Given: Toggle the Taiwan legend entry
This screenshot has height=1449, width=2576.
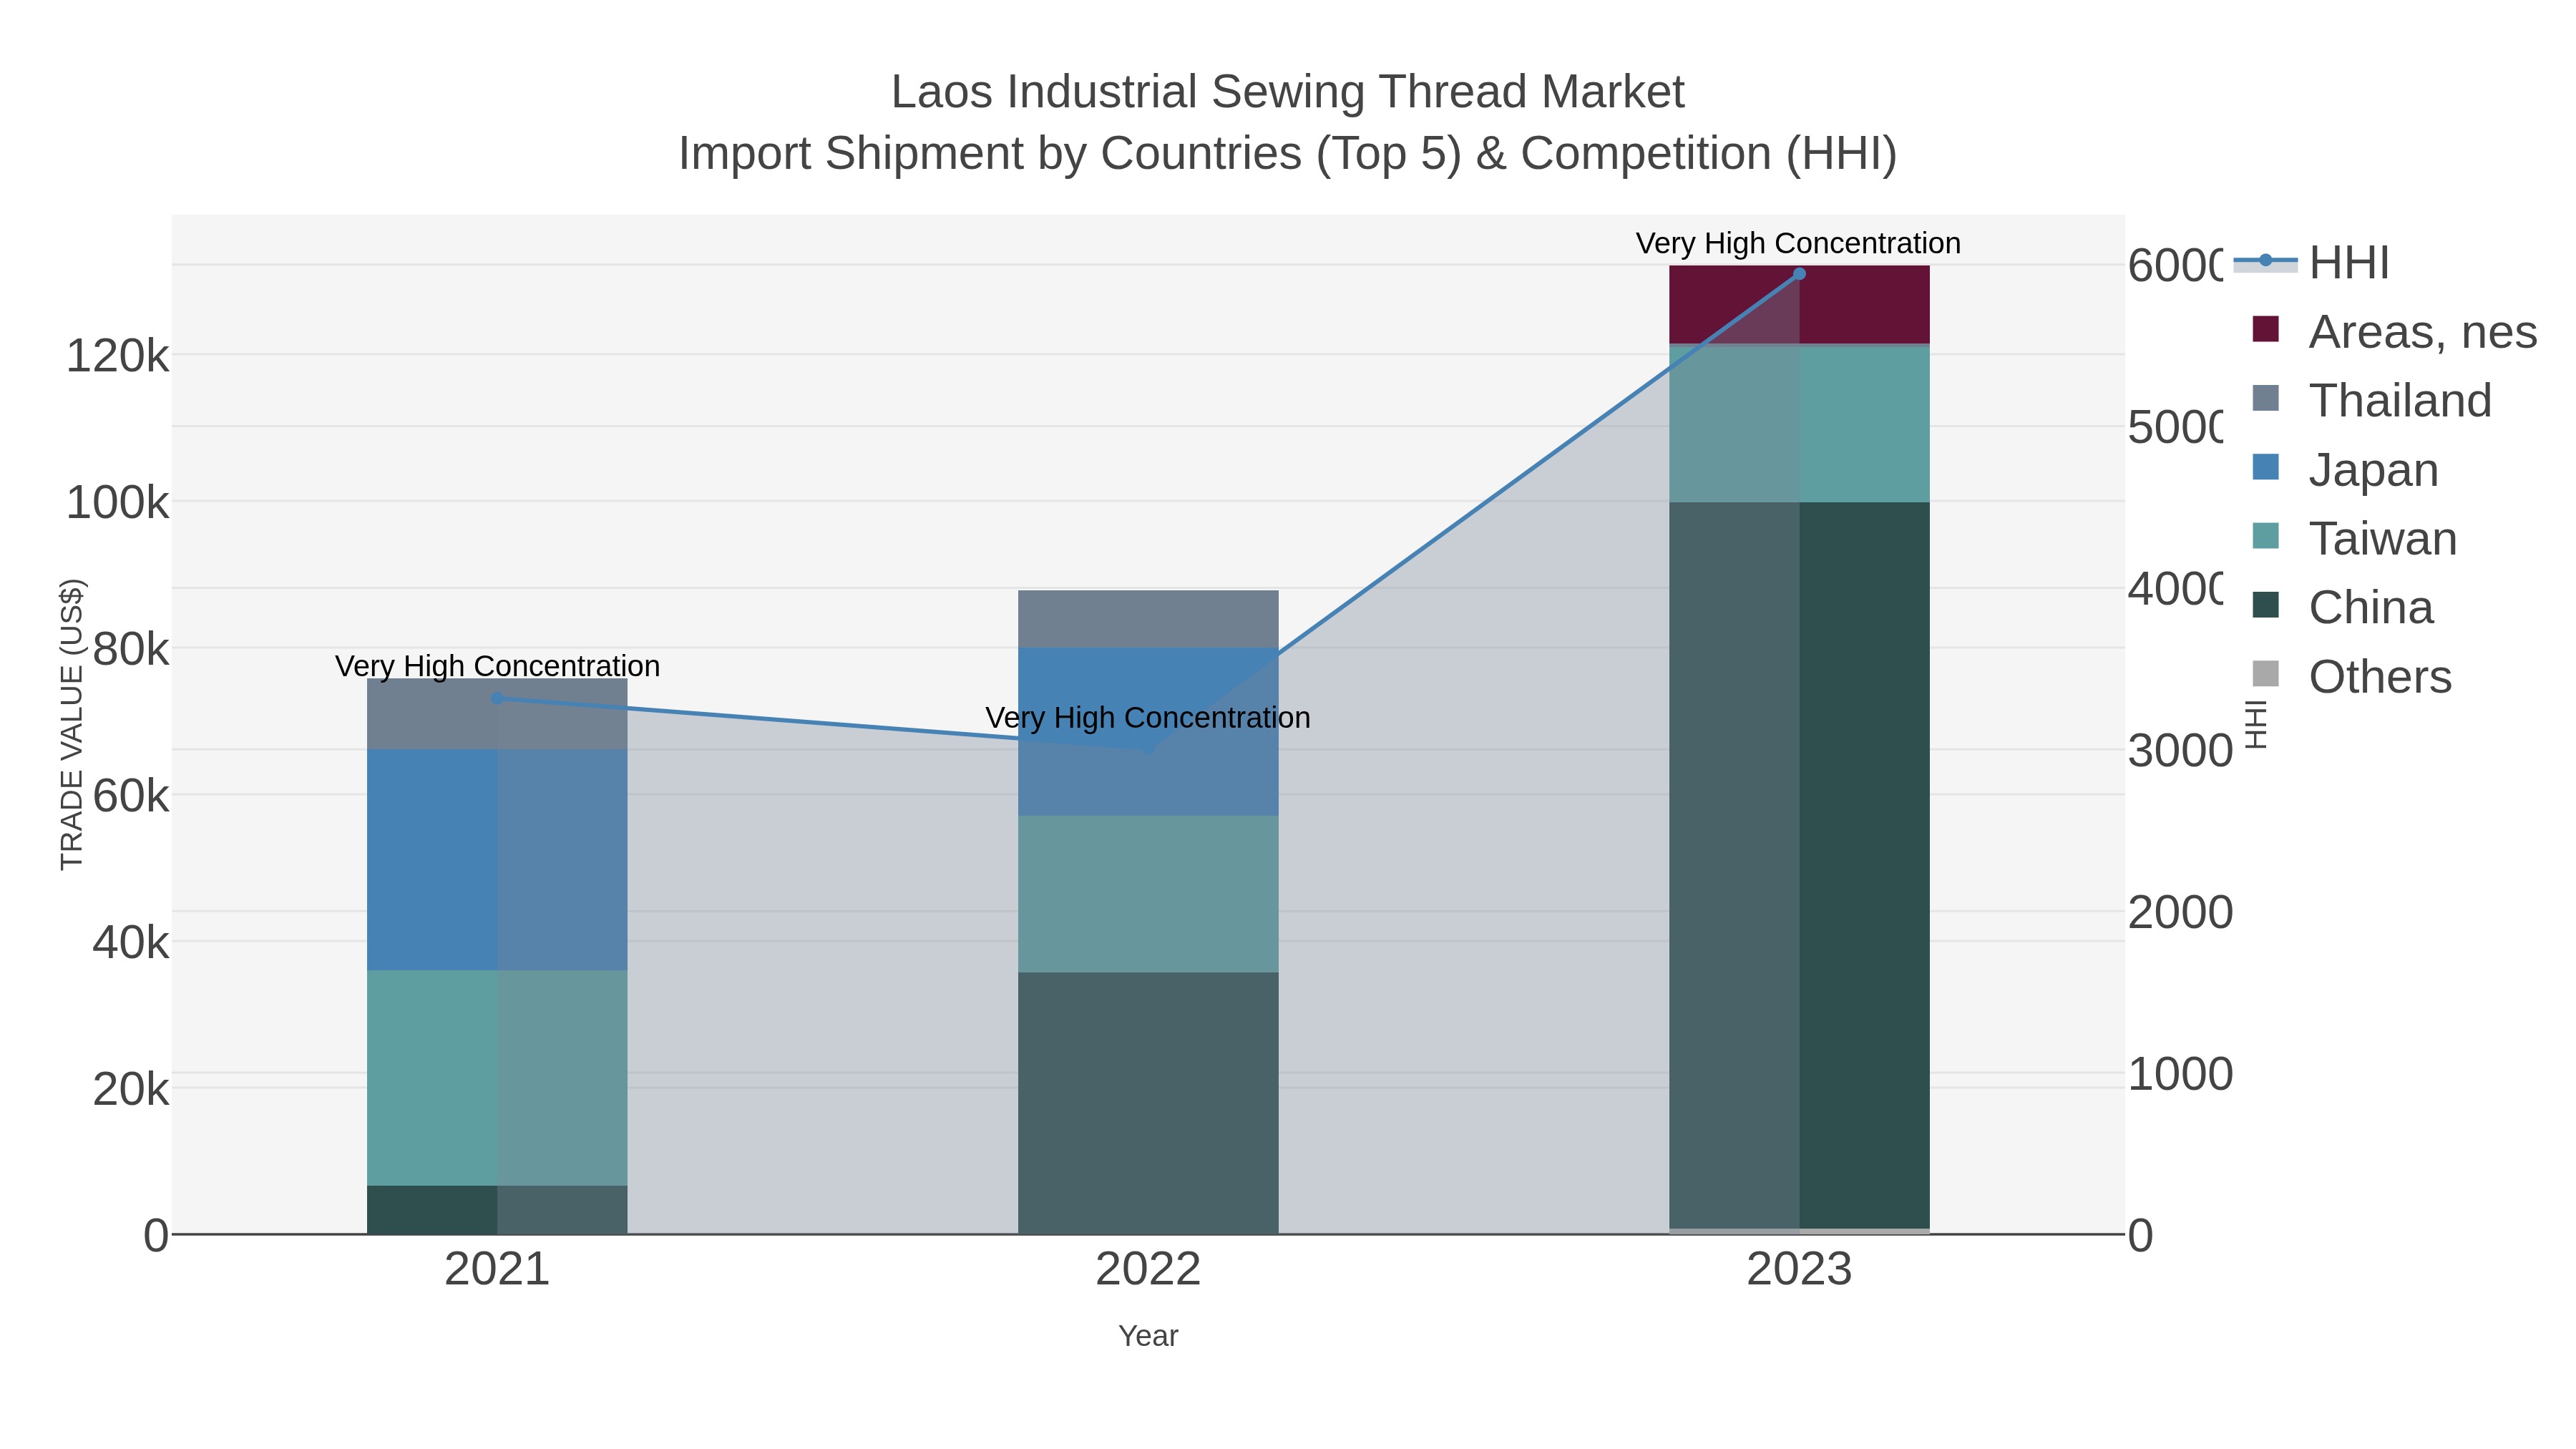Looking at the screenshot, I should [2354, 539].
